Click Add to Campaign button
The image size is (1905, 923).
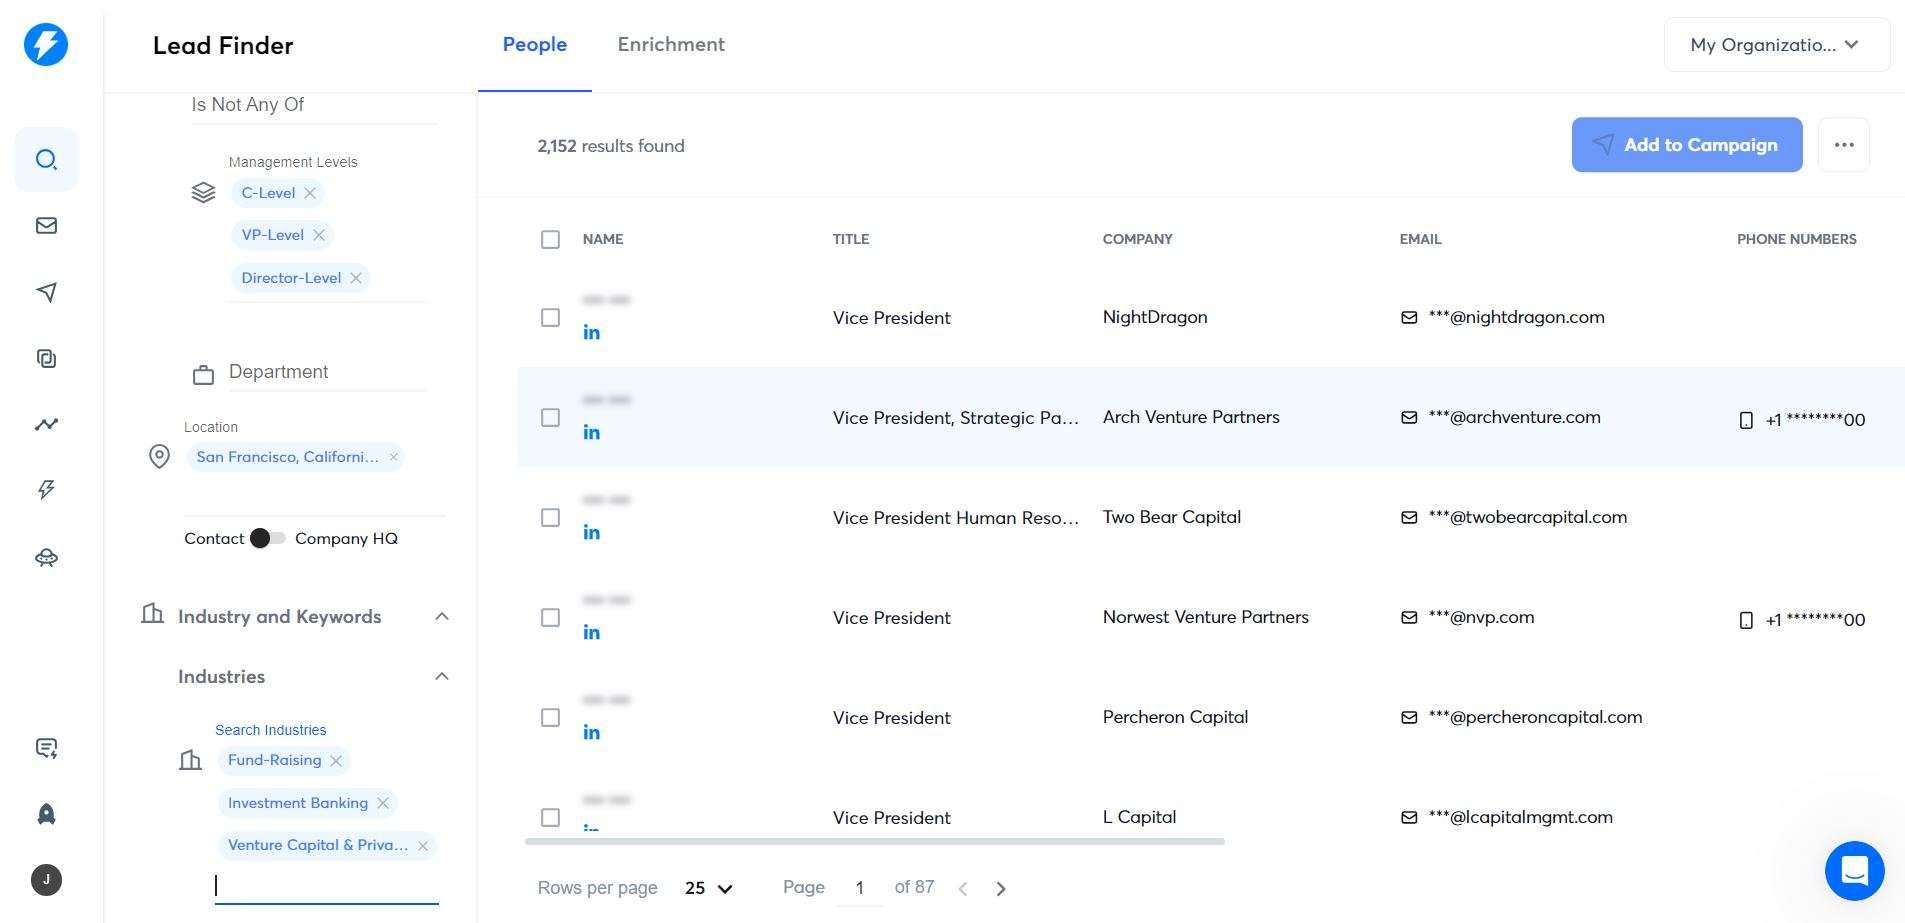(x=1687, y=145)
